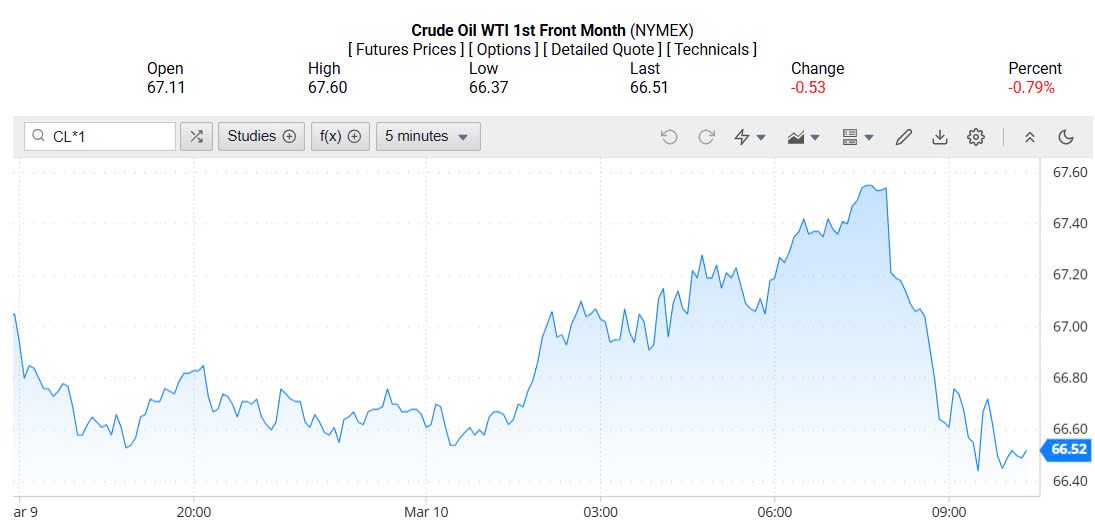Open the 5 minutes interval dropdown

coord(428,136)
